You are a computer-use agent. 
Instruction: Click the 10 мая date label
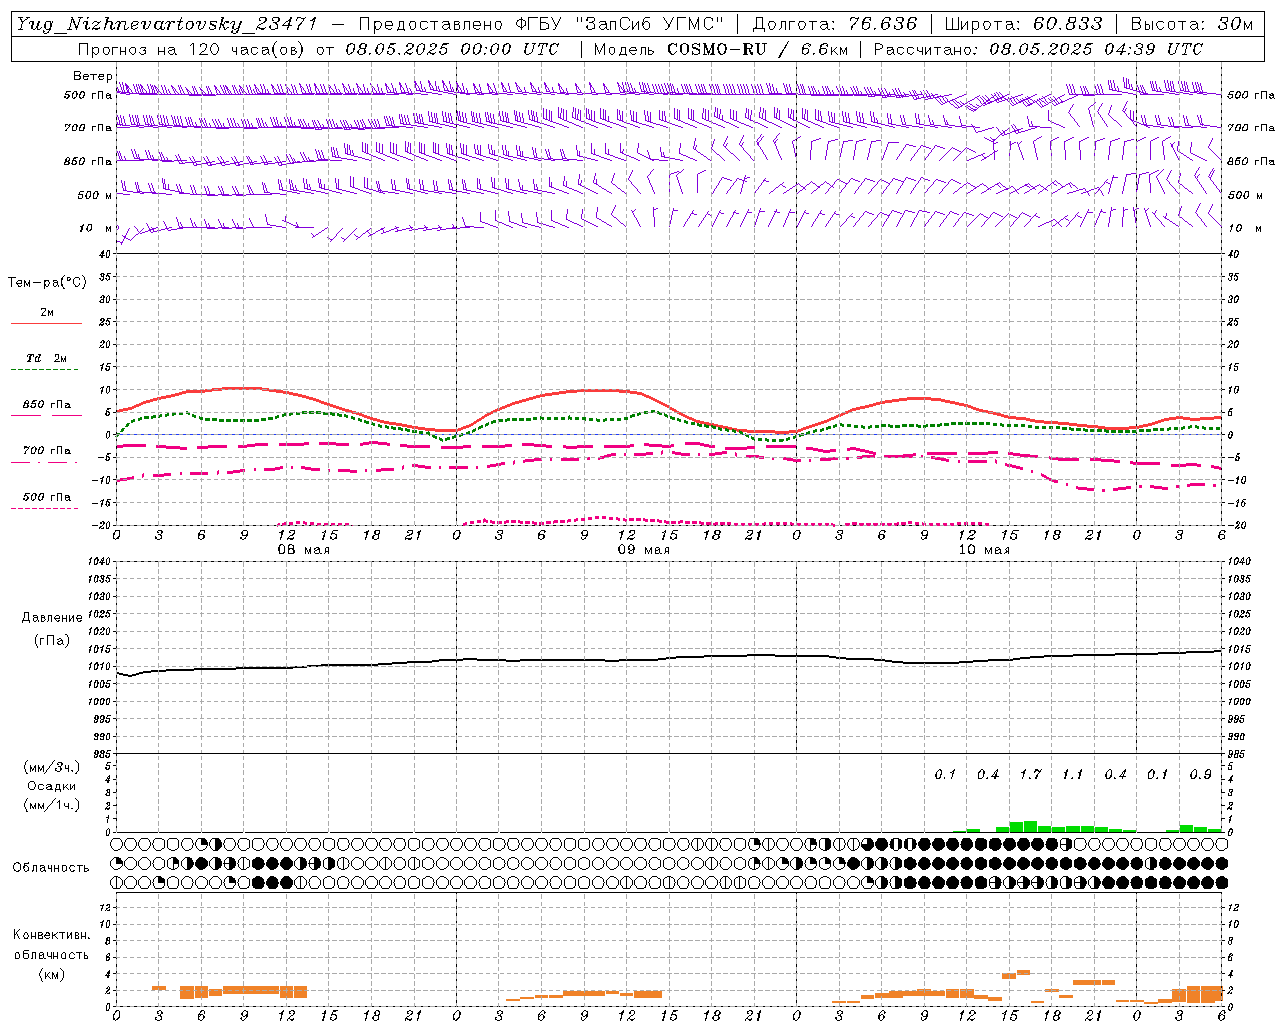984,550
